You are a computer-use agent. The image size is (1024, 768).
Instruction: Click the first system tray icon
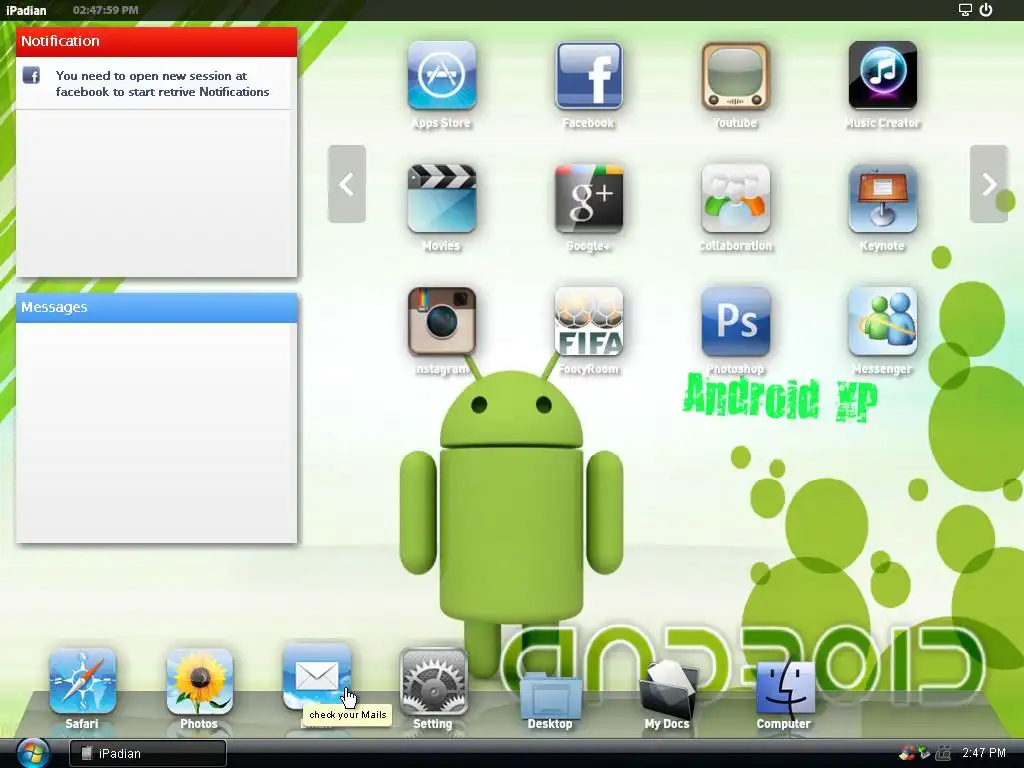pyautogui.click(x=906, y=753)
